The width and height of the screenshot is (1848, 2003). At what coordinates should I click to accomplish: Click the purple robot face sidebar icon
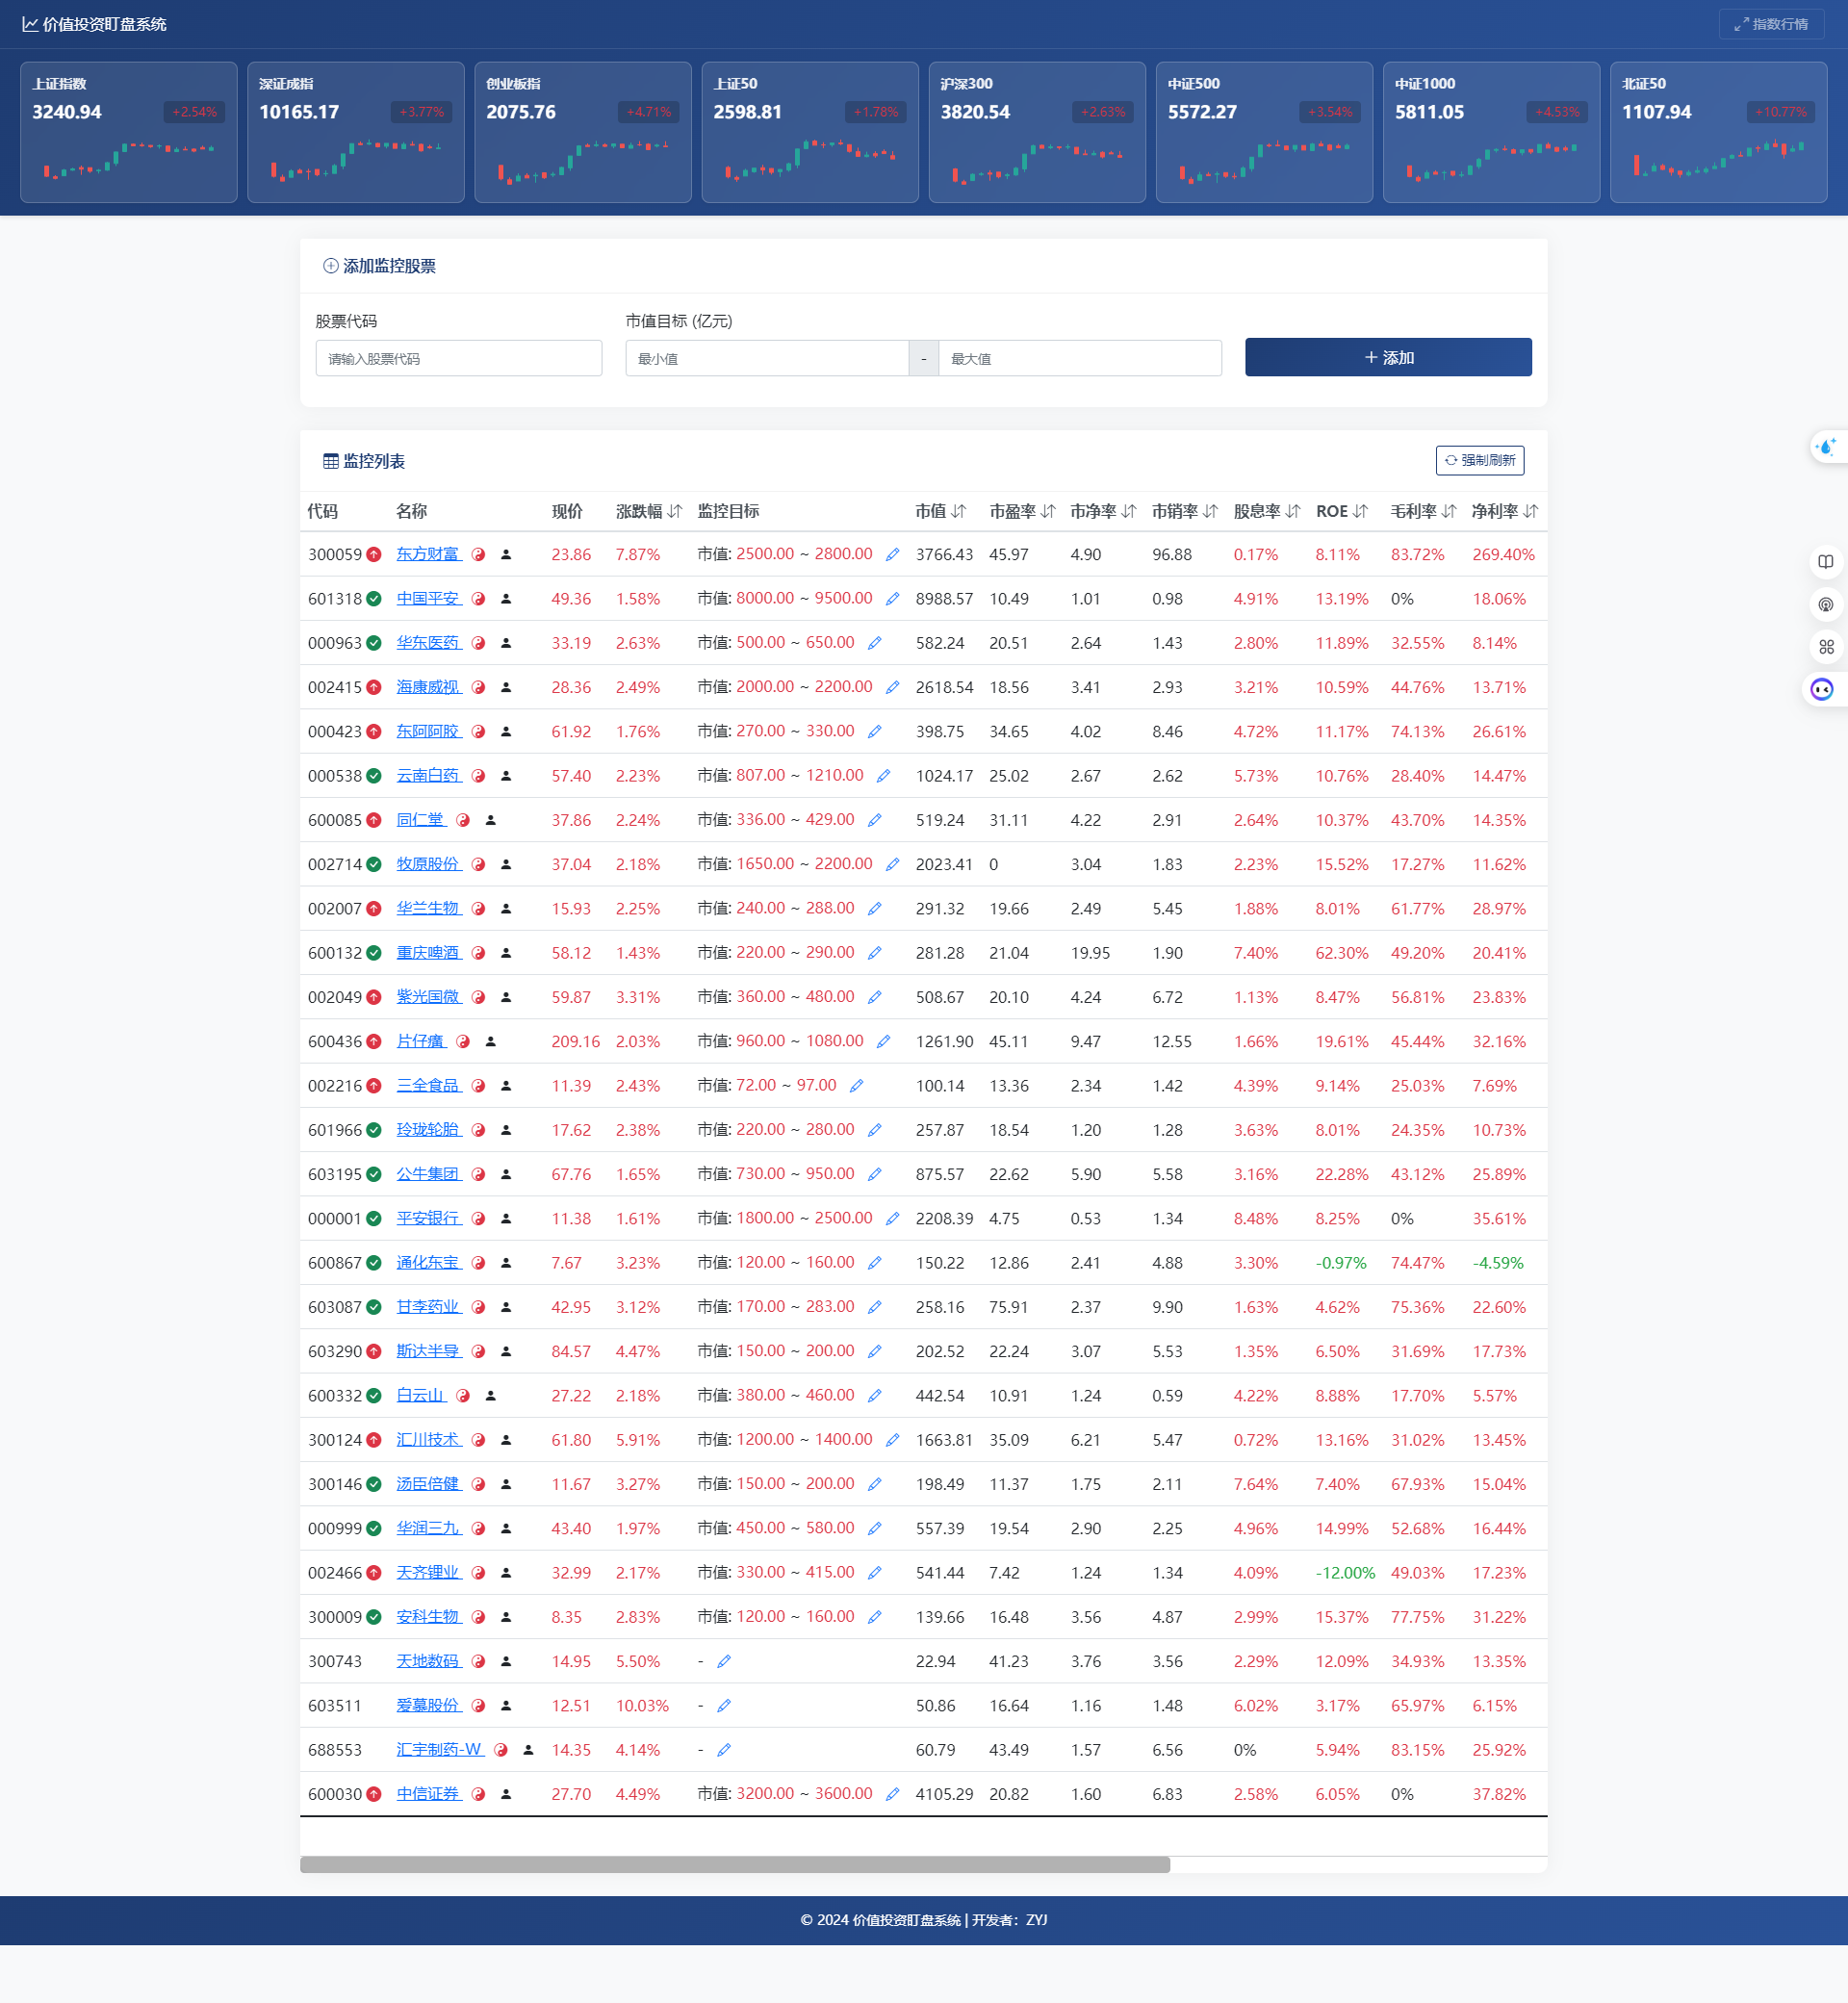point(1822,689)
